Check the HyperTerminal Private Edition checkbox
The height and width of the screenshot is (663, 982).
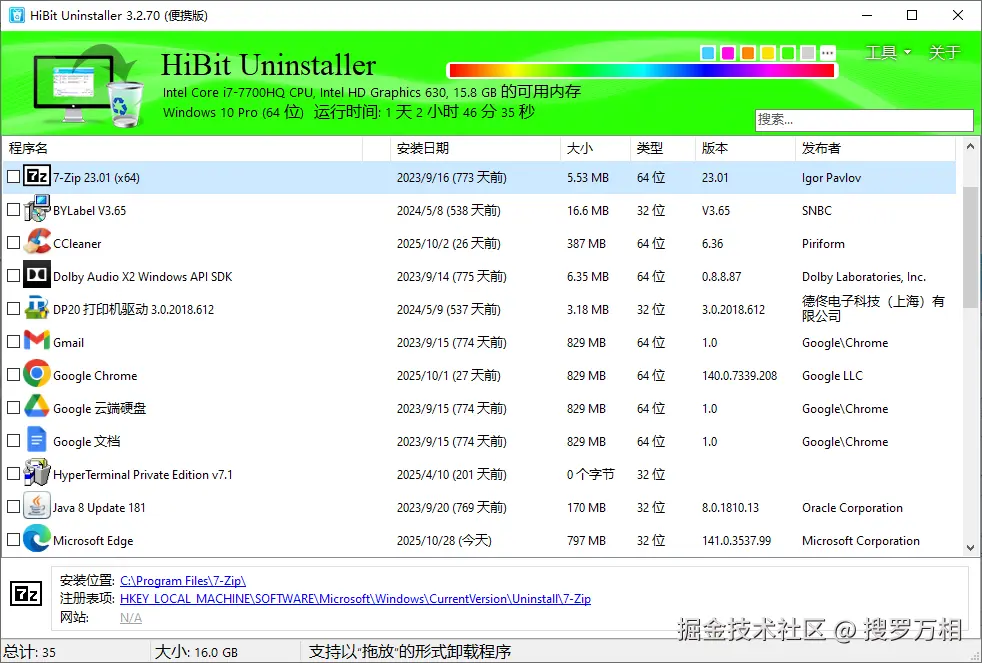tap(13, 474)
